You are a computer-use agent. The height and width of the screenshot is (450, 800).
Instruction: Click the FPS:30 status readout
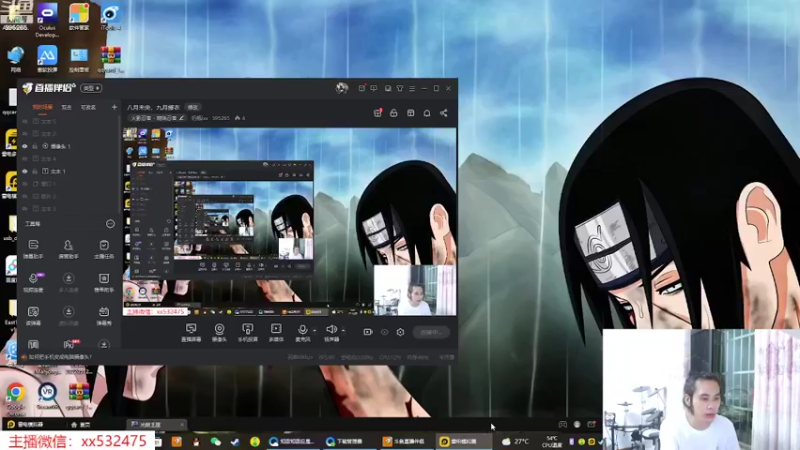[327, 358]
